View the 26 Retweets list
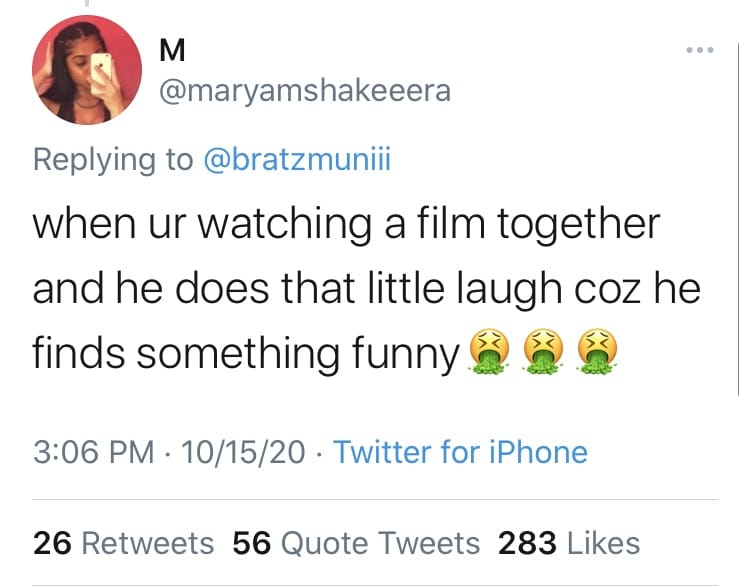 pyautogui.click(x=123, y=543)
